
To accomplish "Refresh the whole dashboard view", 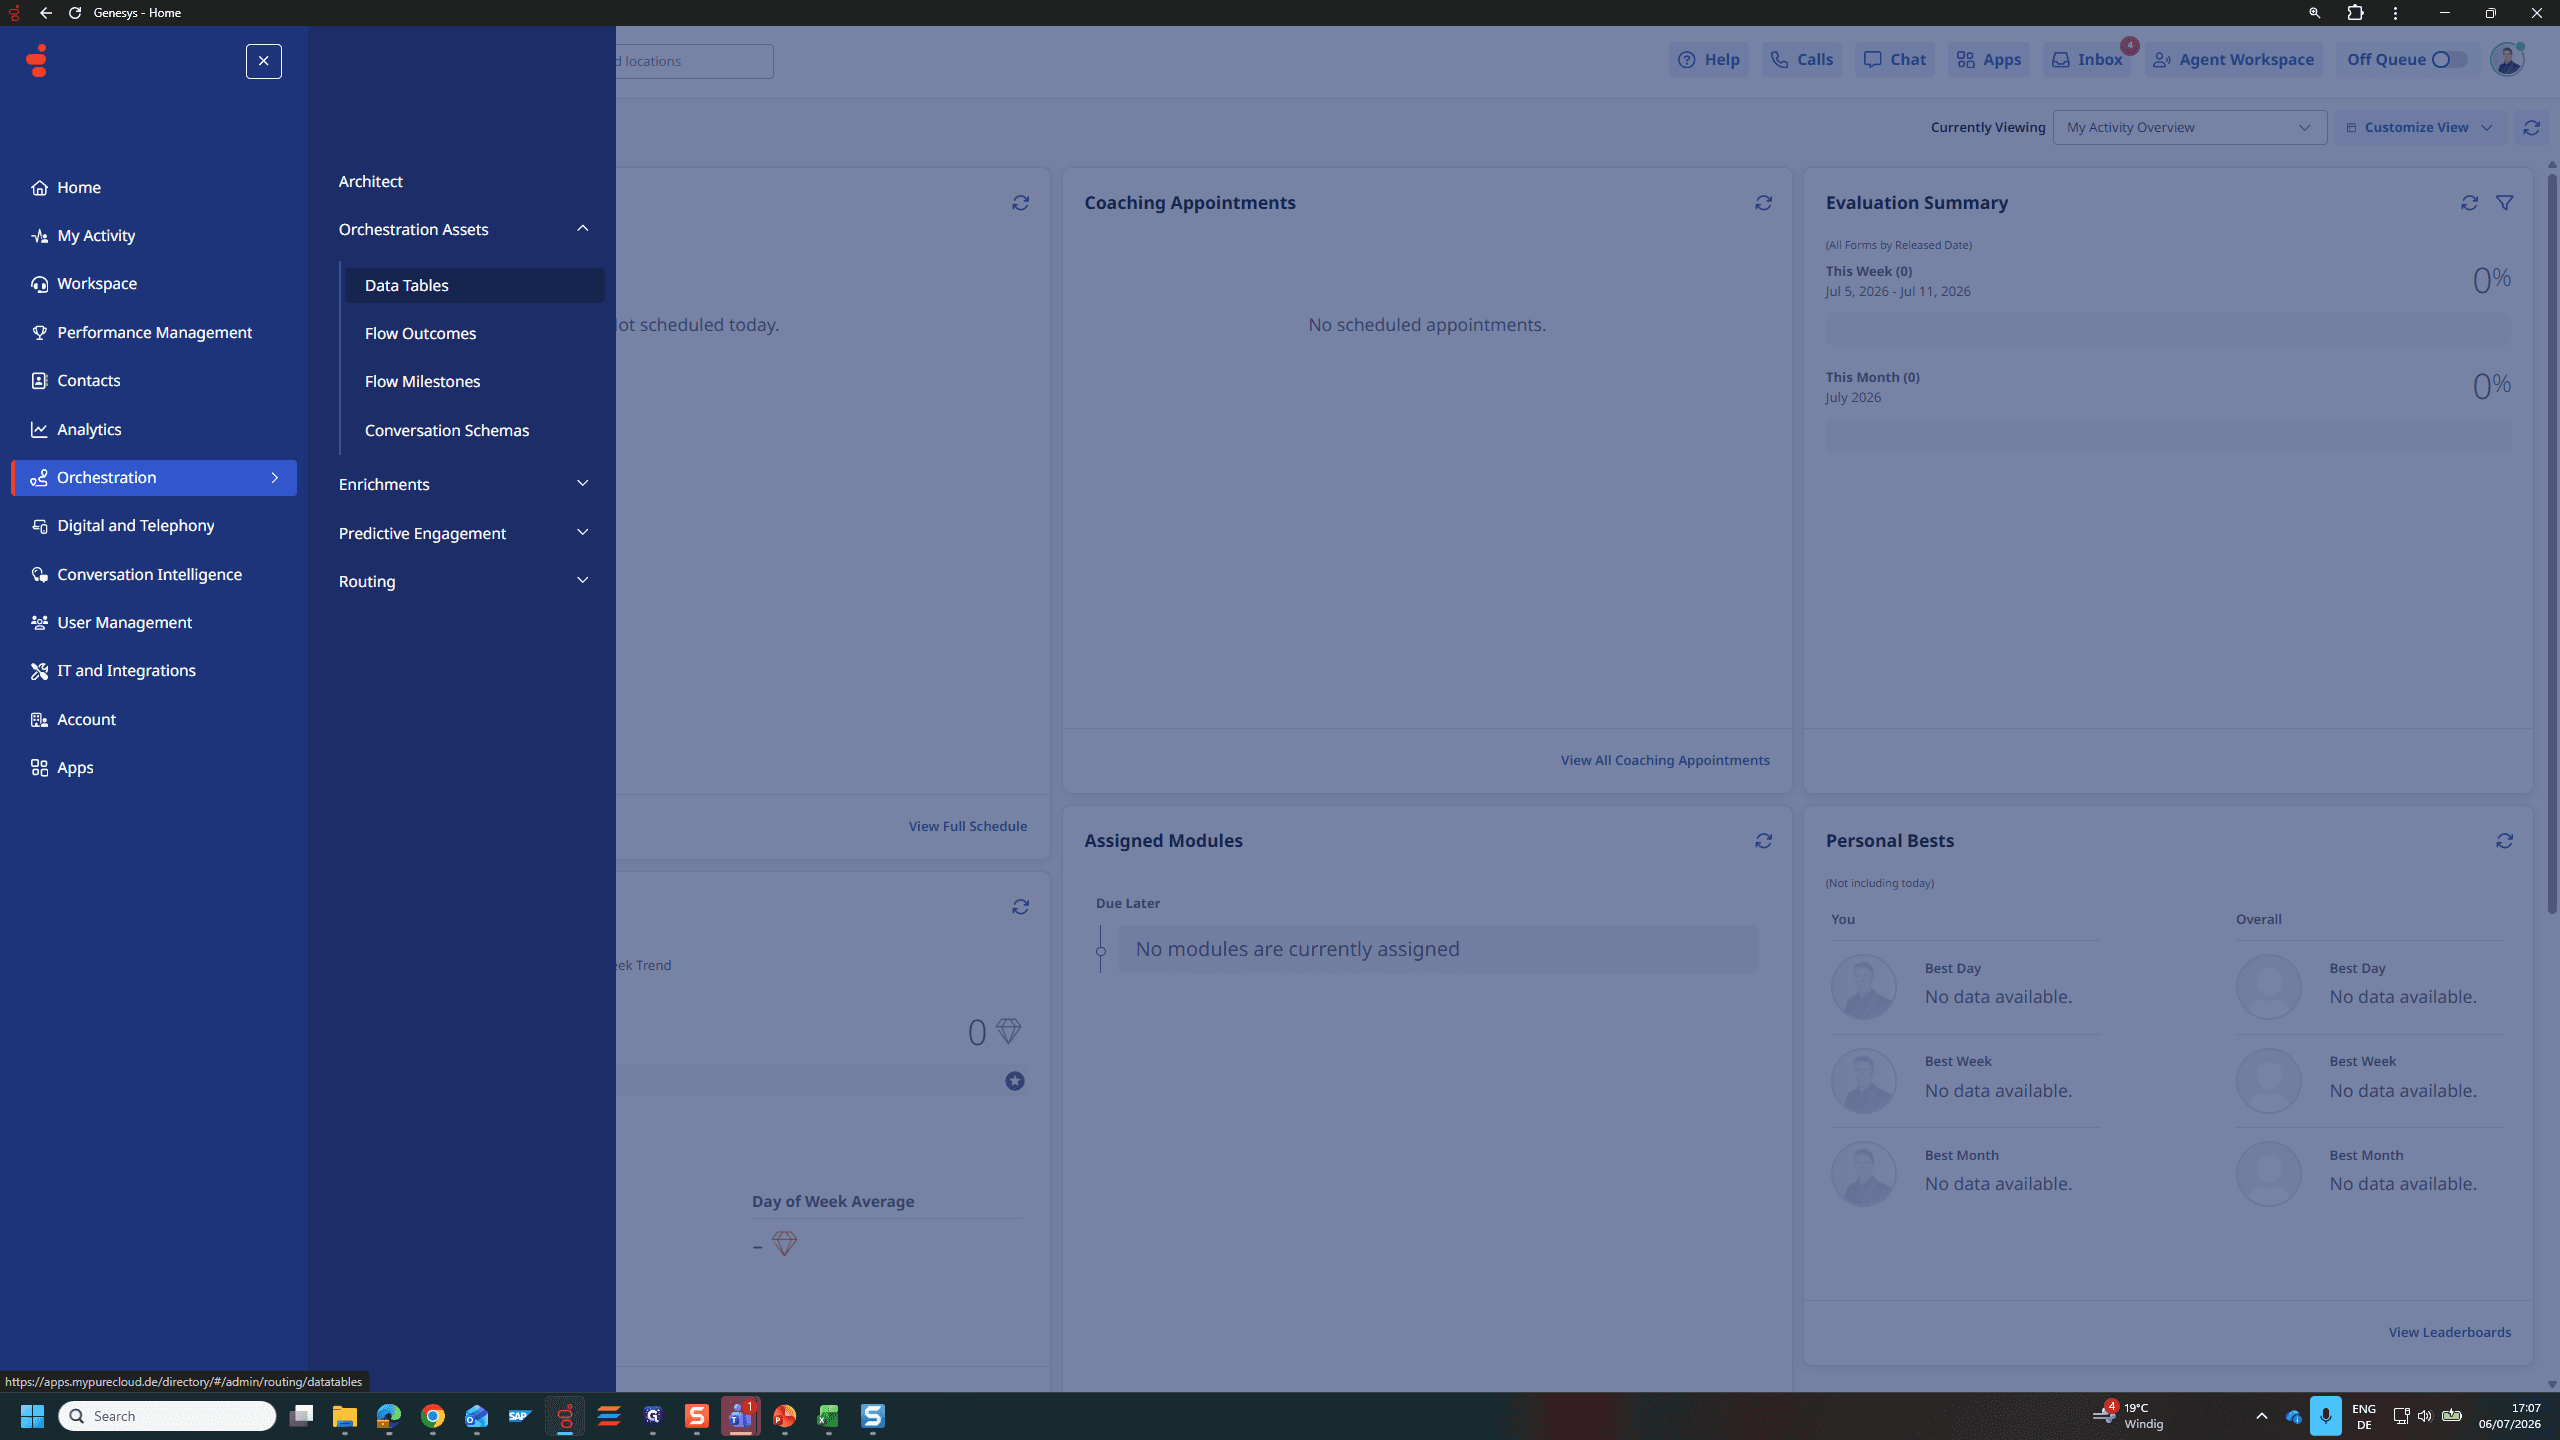I will point(2531,127).
